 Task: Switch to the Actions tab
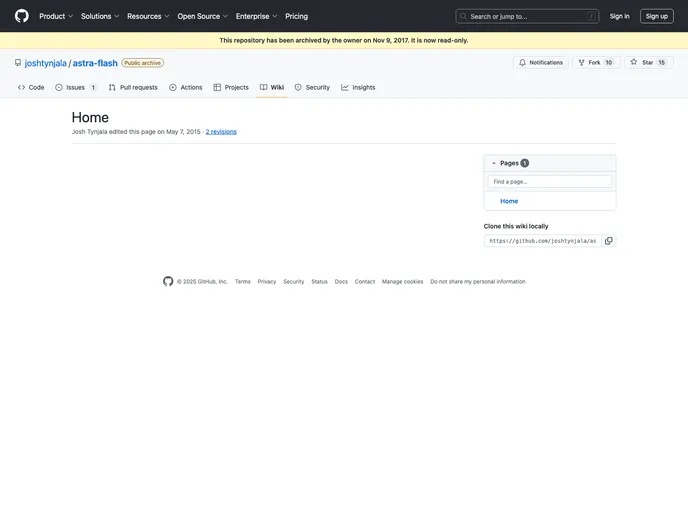click(x=186, y=87)
